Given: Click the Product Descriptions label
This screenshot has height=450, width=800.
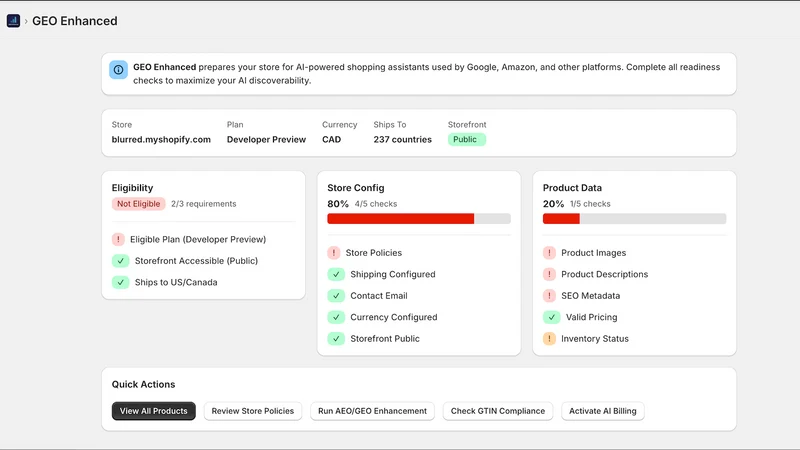Looking at the screenshot, I should click(605, 274).
